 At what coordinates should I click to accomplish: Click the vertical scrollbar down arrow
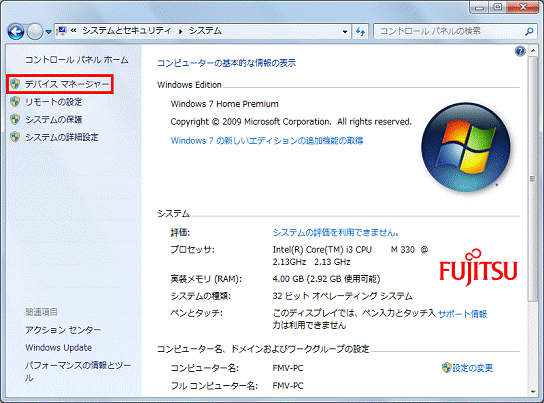tap(533, 392)
